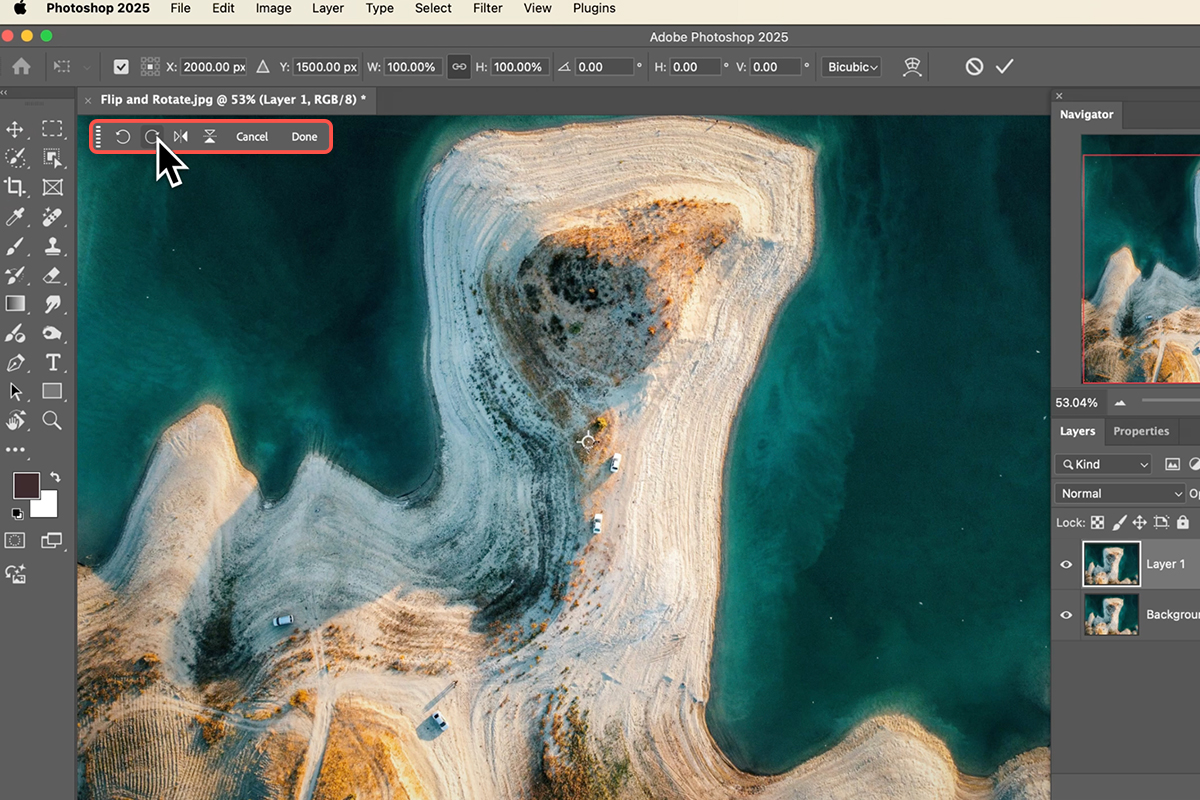Image resolution: width=1200 pixels, height=800 pixels.
Task: Click the foreground color swatch
Action: 26,486
